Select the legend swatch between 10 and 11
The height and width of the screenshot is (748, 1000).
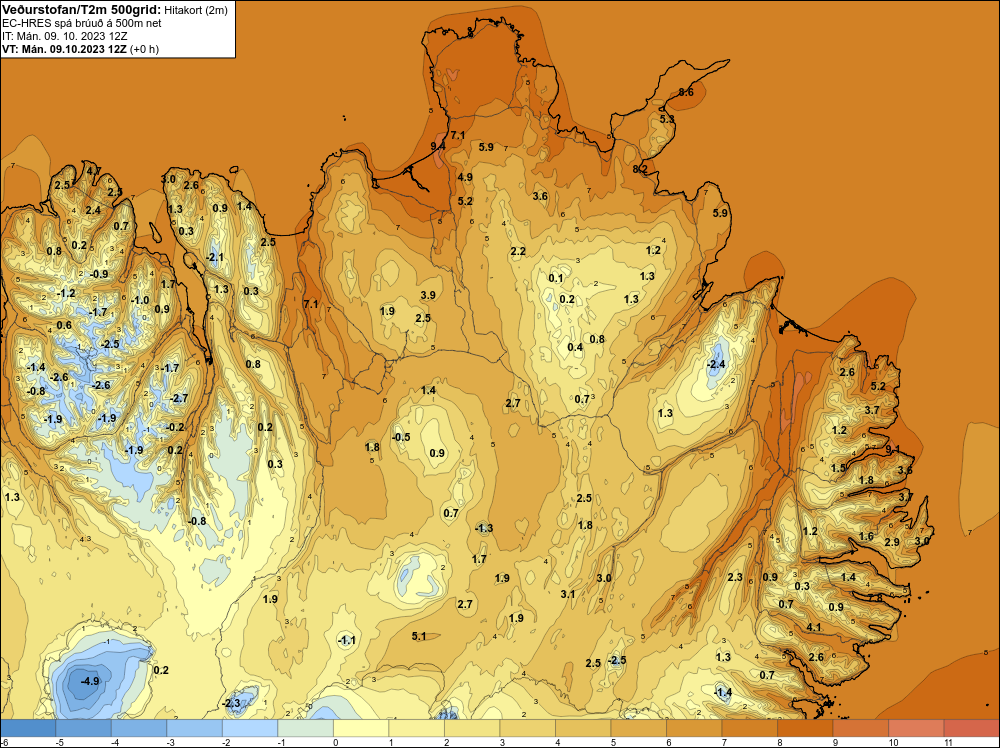916,728
